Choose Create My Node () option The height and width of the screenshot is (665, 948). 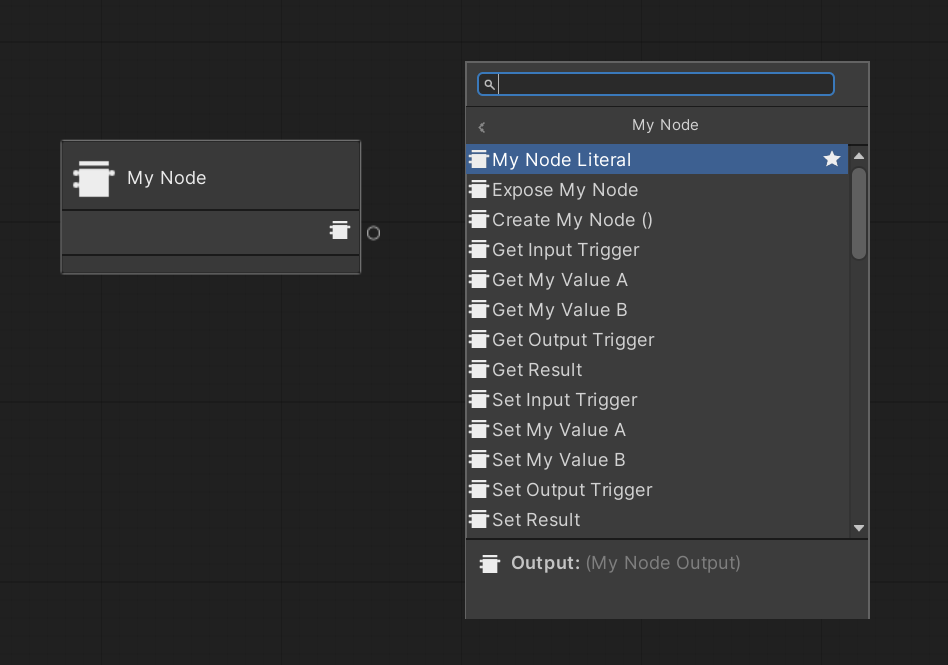click(x=572, y=220)
